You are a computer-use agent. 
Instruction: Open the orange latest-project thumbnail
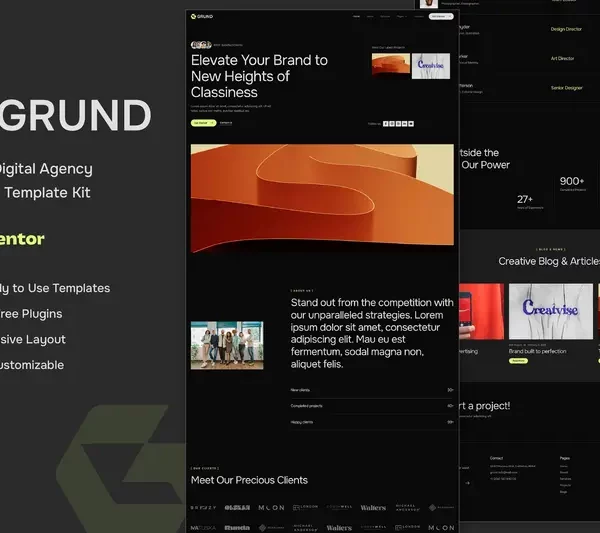coord(391,66)
